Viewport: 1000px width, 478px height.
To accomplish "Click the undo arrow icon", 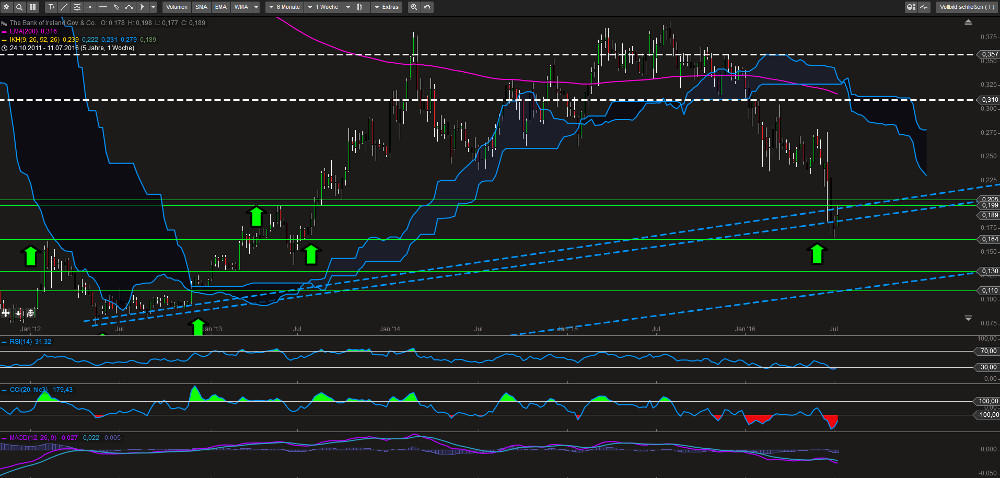I will (x=427, y=7).
